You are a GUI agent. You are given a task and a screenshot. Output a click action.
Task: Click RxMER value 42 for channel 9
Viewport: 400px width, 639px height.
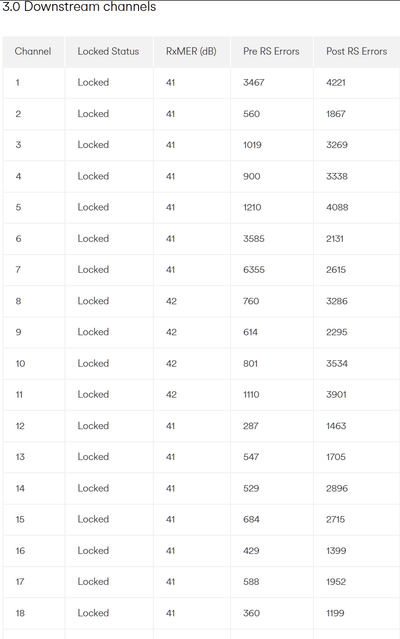coord(171,332)
